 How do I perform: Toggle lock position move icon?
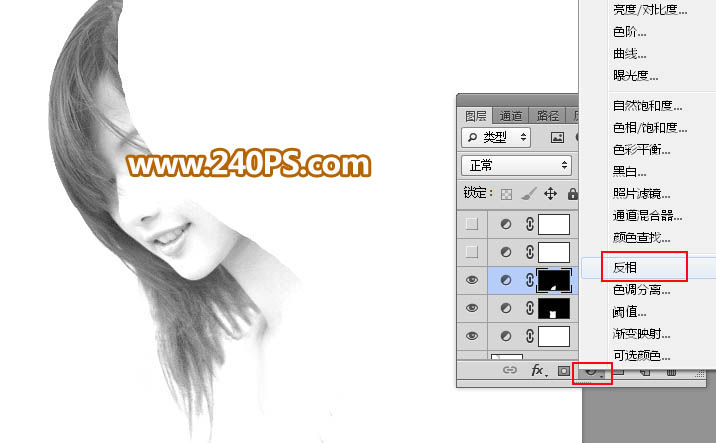click(x=550, y=194)
